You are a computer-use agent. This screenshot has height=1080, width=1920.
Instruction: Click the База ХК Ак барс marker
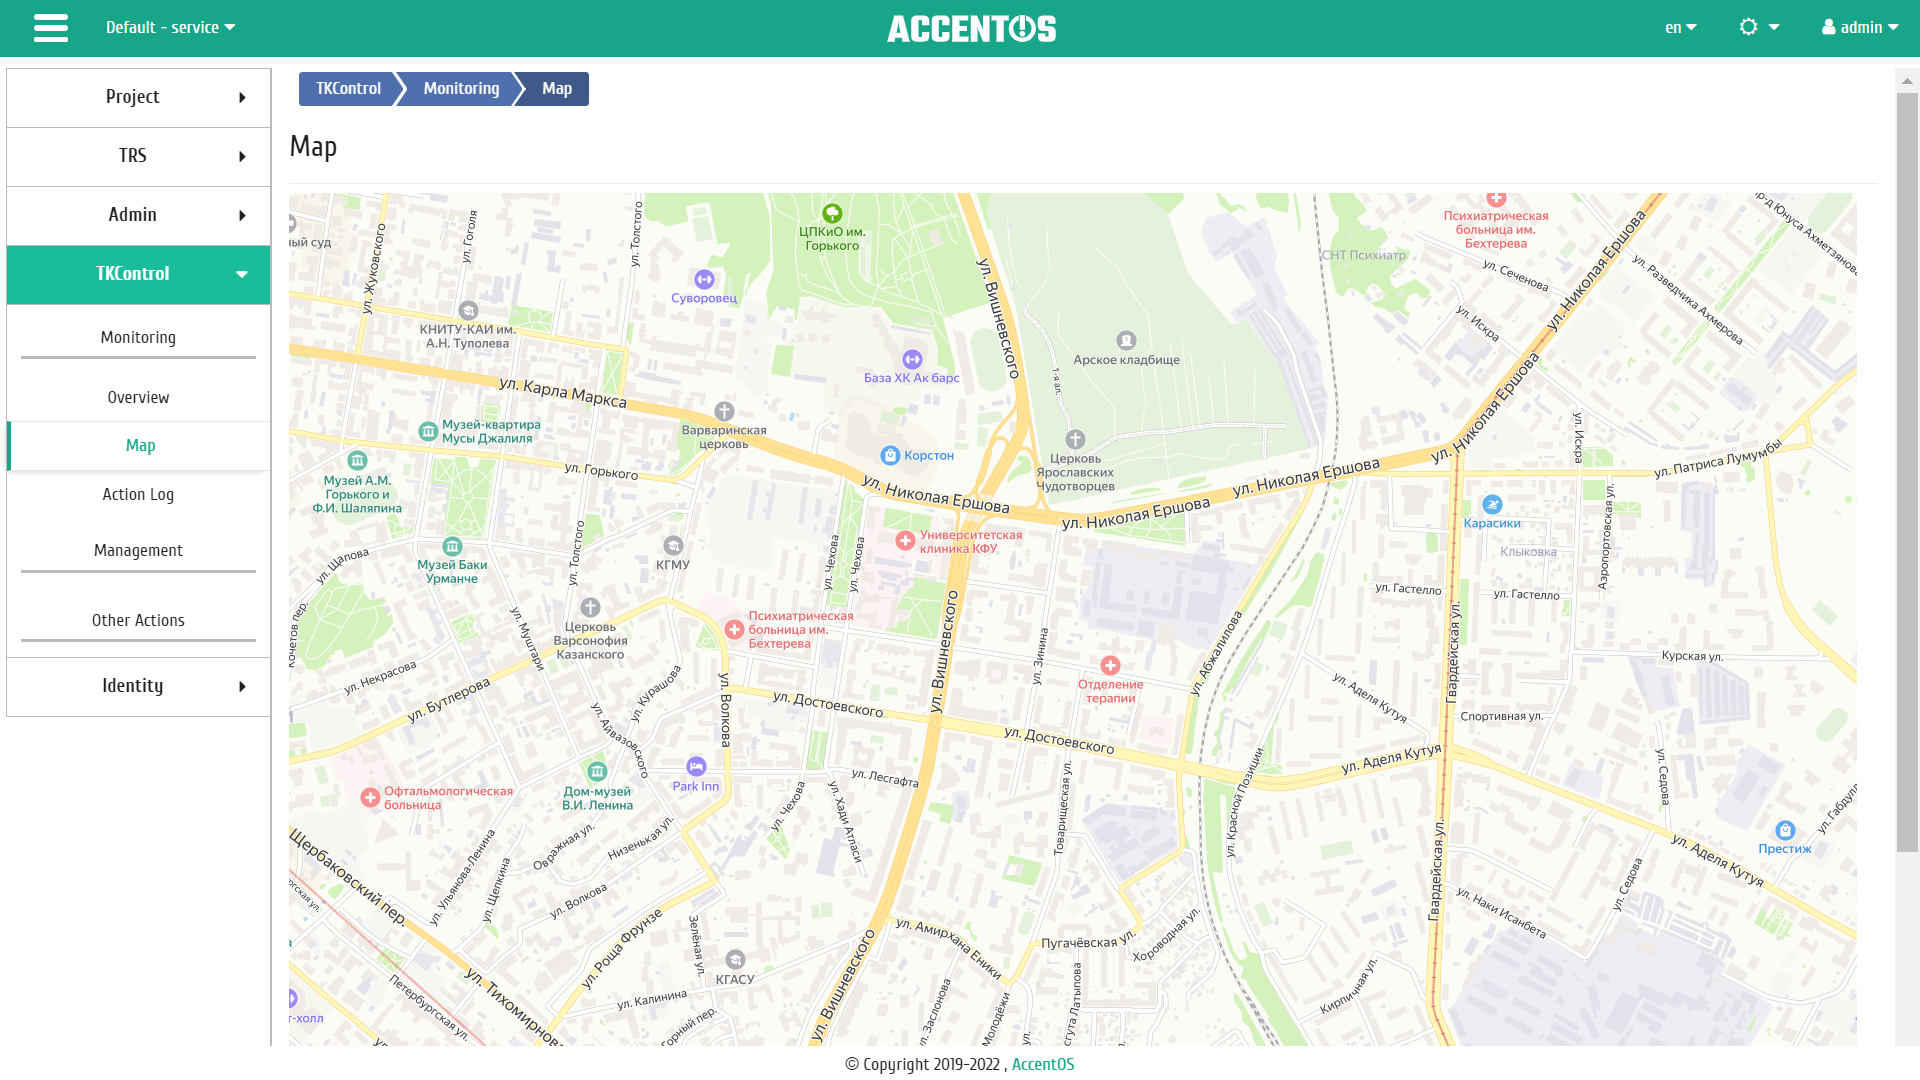912,359
